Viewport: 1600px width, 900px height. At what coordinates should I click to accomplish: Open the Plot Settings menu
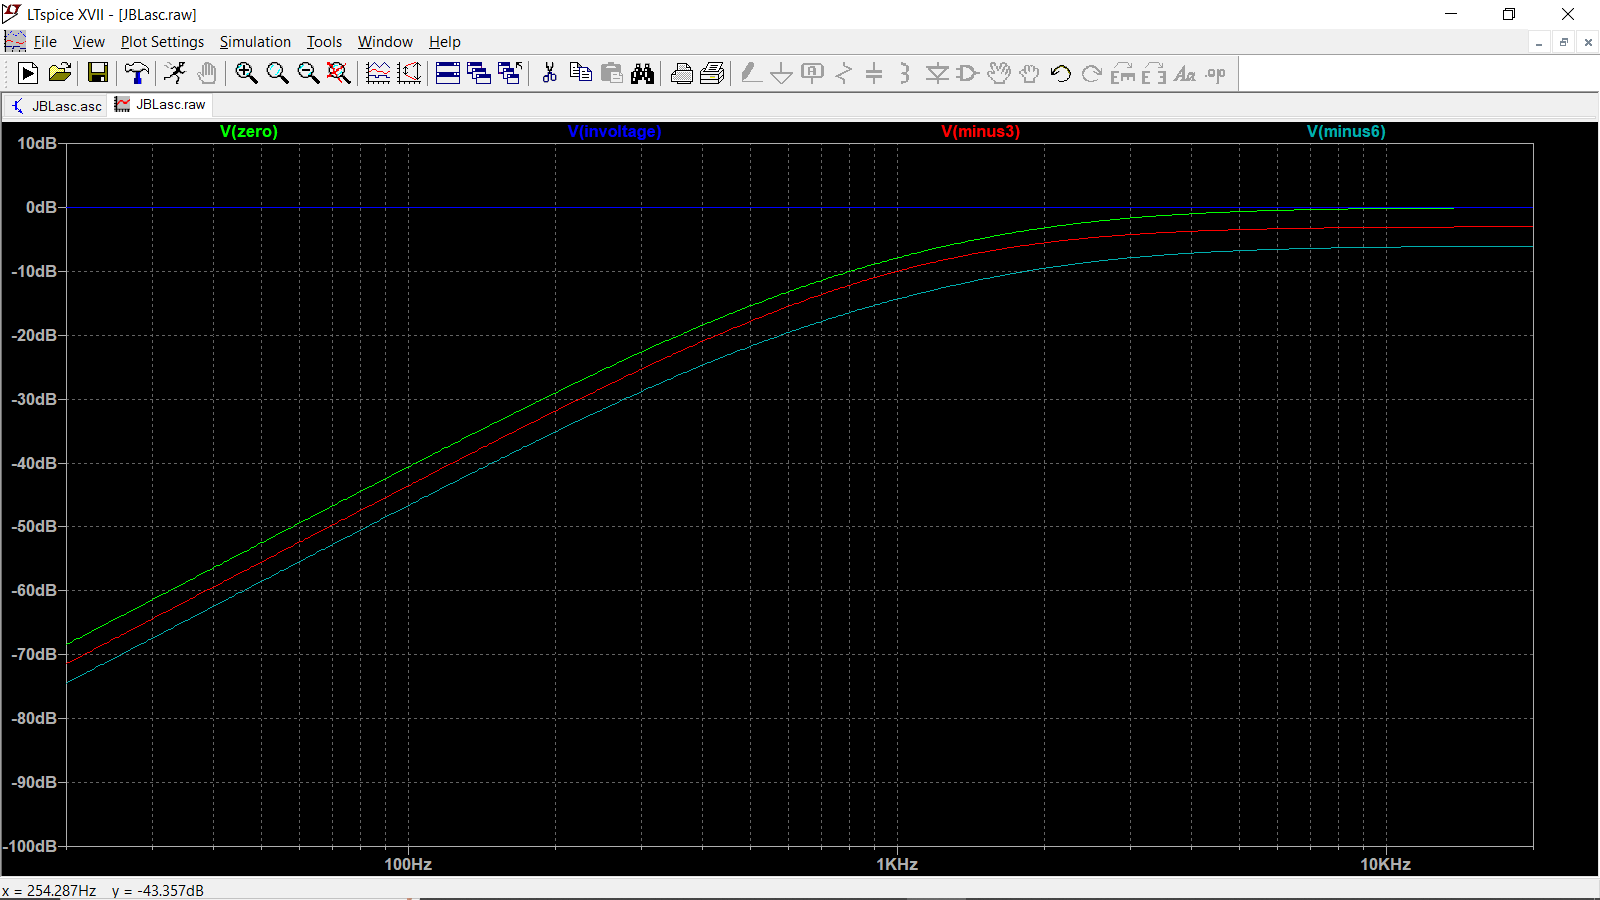pos(162,42)
